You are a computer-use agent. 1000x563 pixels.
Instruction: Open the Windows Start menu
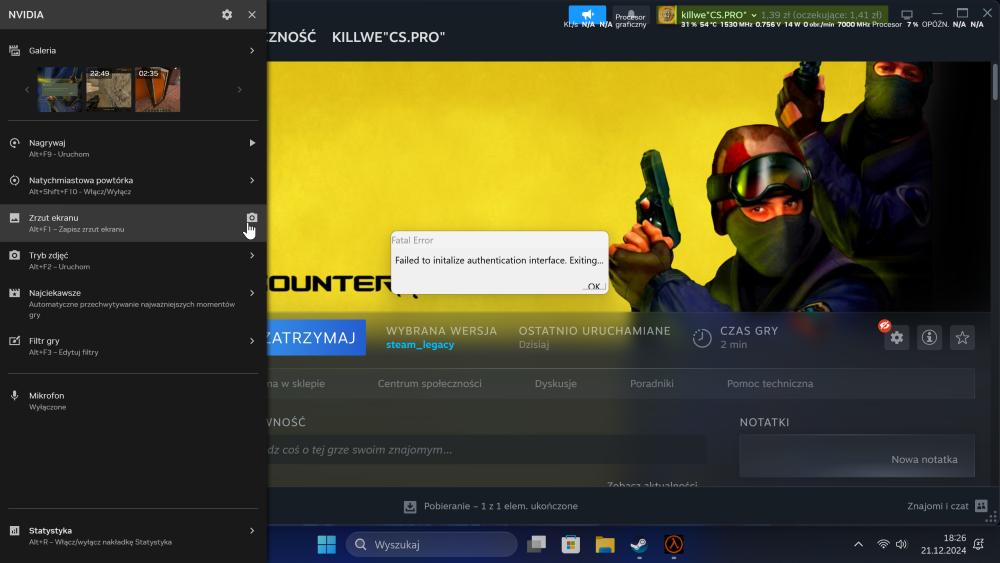click(327, 545)
